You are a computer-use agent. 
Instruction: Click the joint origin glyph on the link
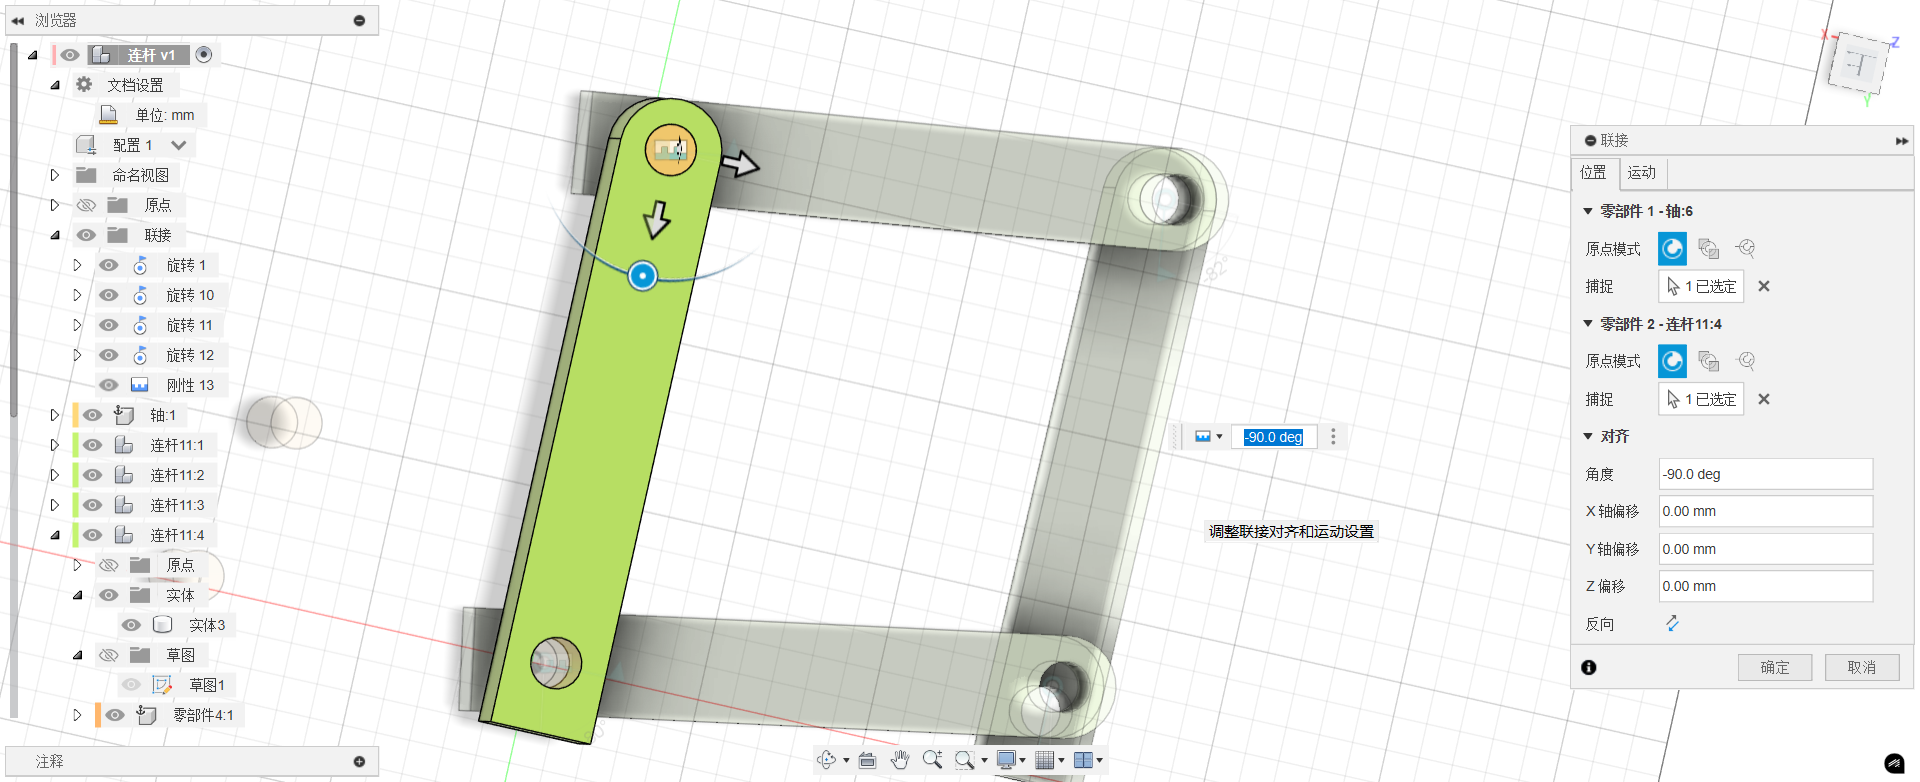pos(670,150)
